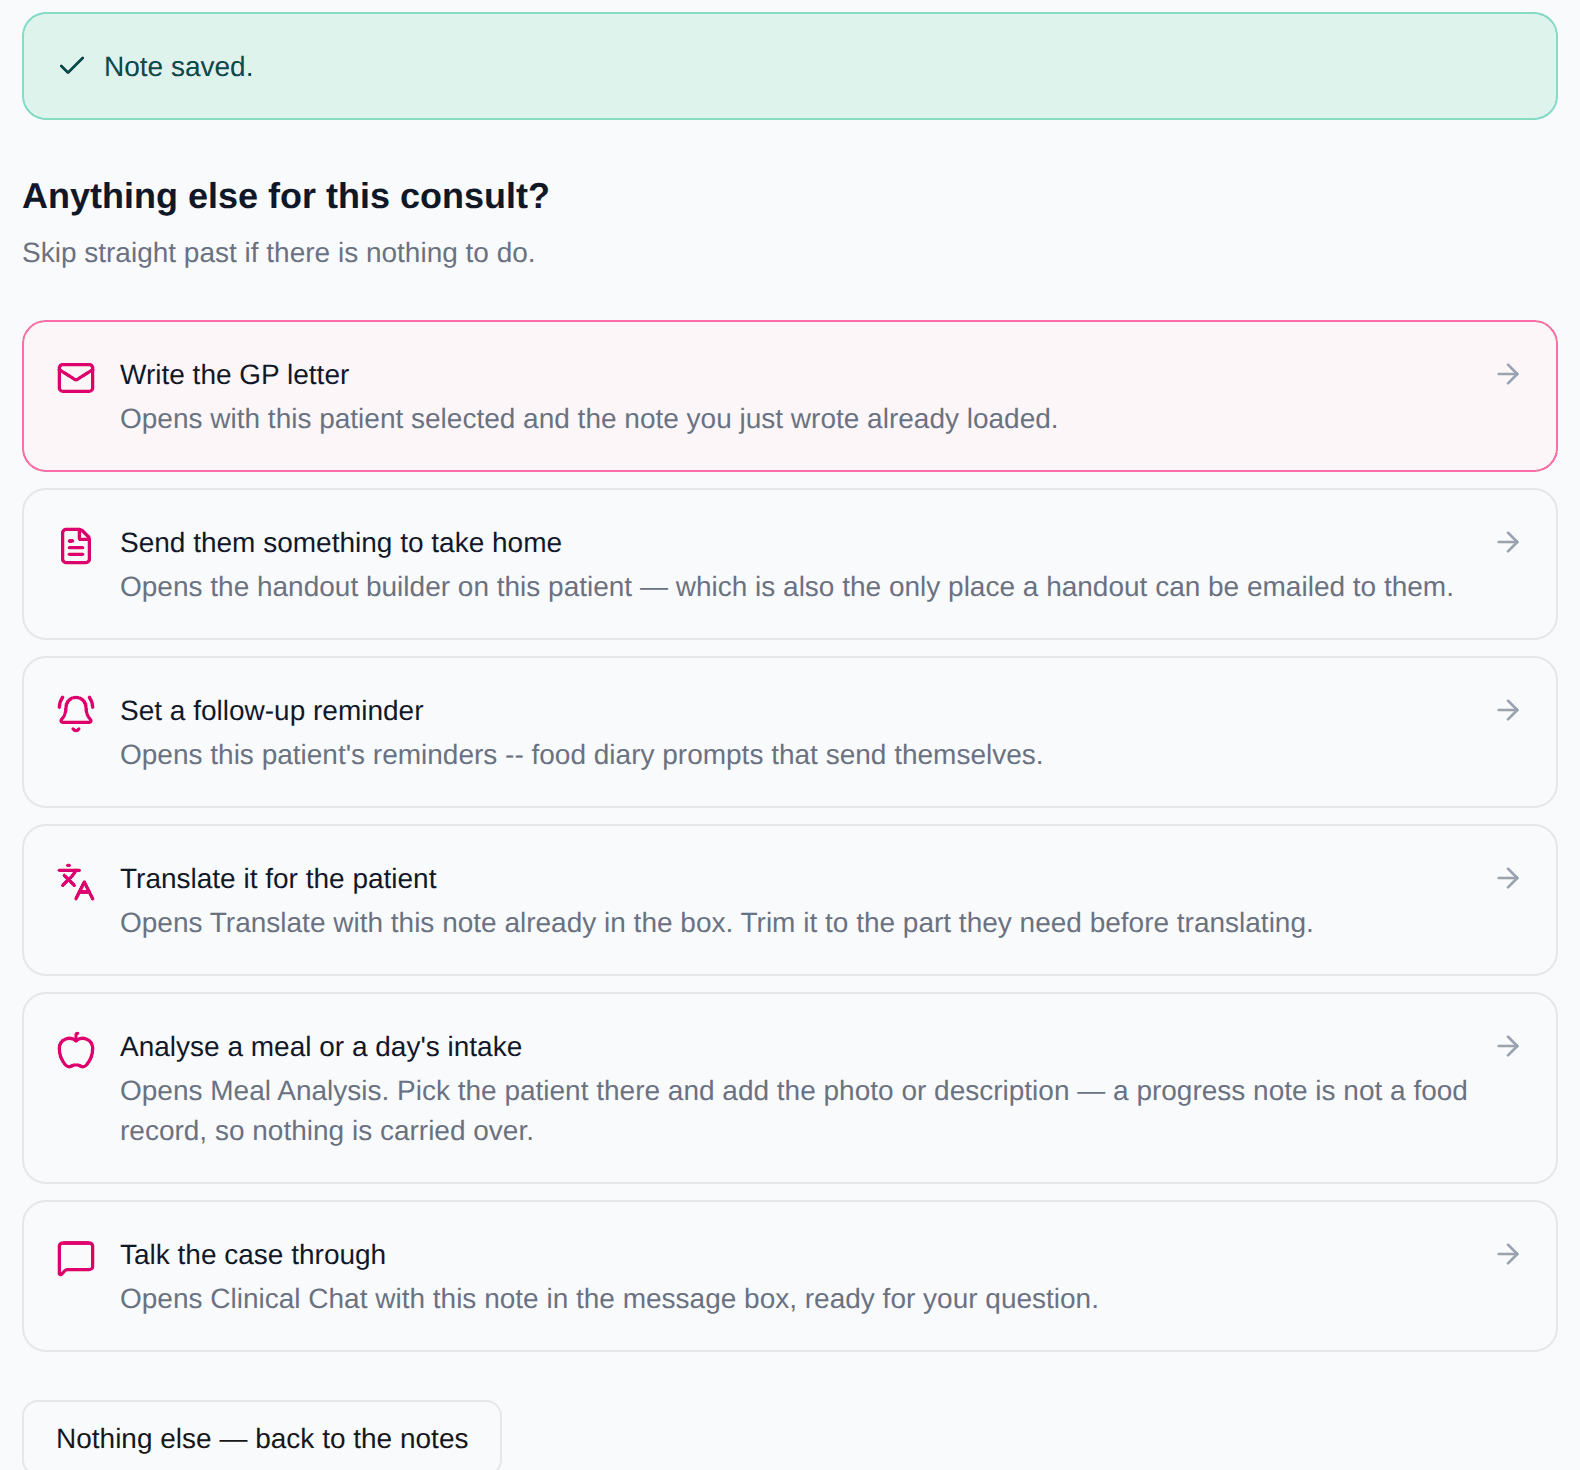This screenshot has height=1470, width=1580.
Task: Open arrow on Translate it for the patient
Action: coord(1508,878)
